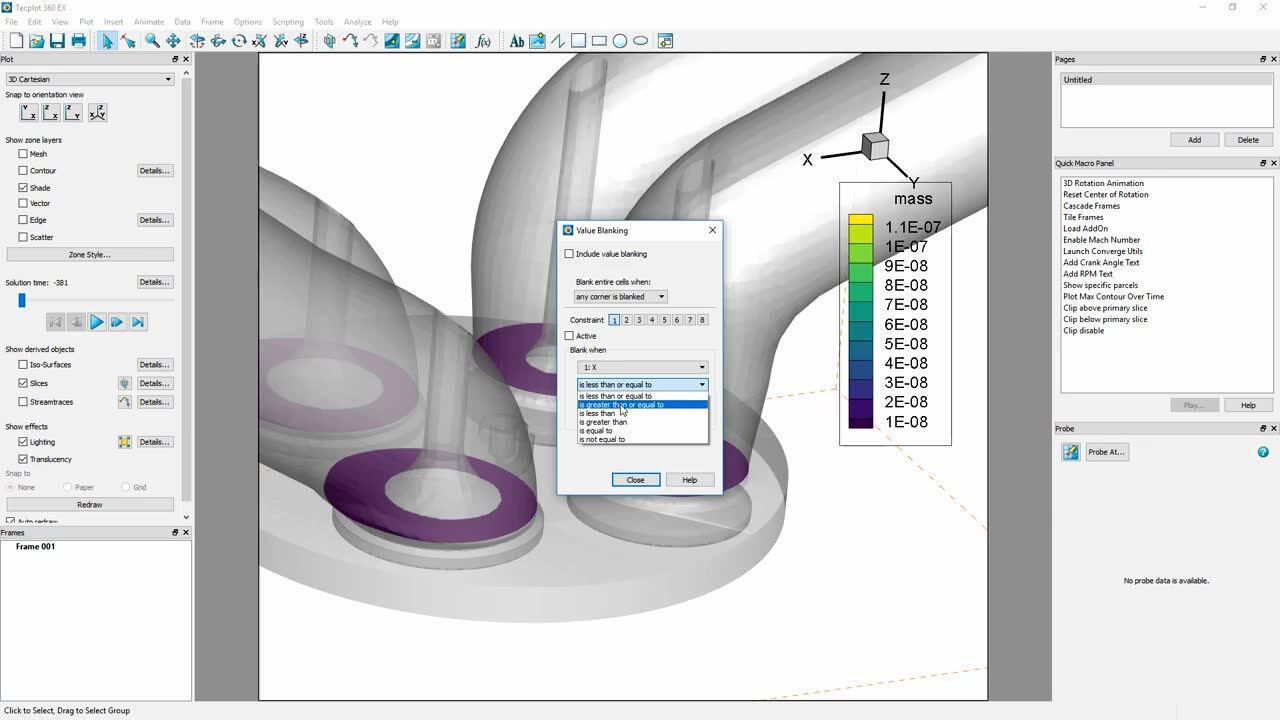Image resolution: width=1280 pixels, height=720 pixels.
Task: Open the Plot menu
Action: pyautogui.click(x=86, y=21)
